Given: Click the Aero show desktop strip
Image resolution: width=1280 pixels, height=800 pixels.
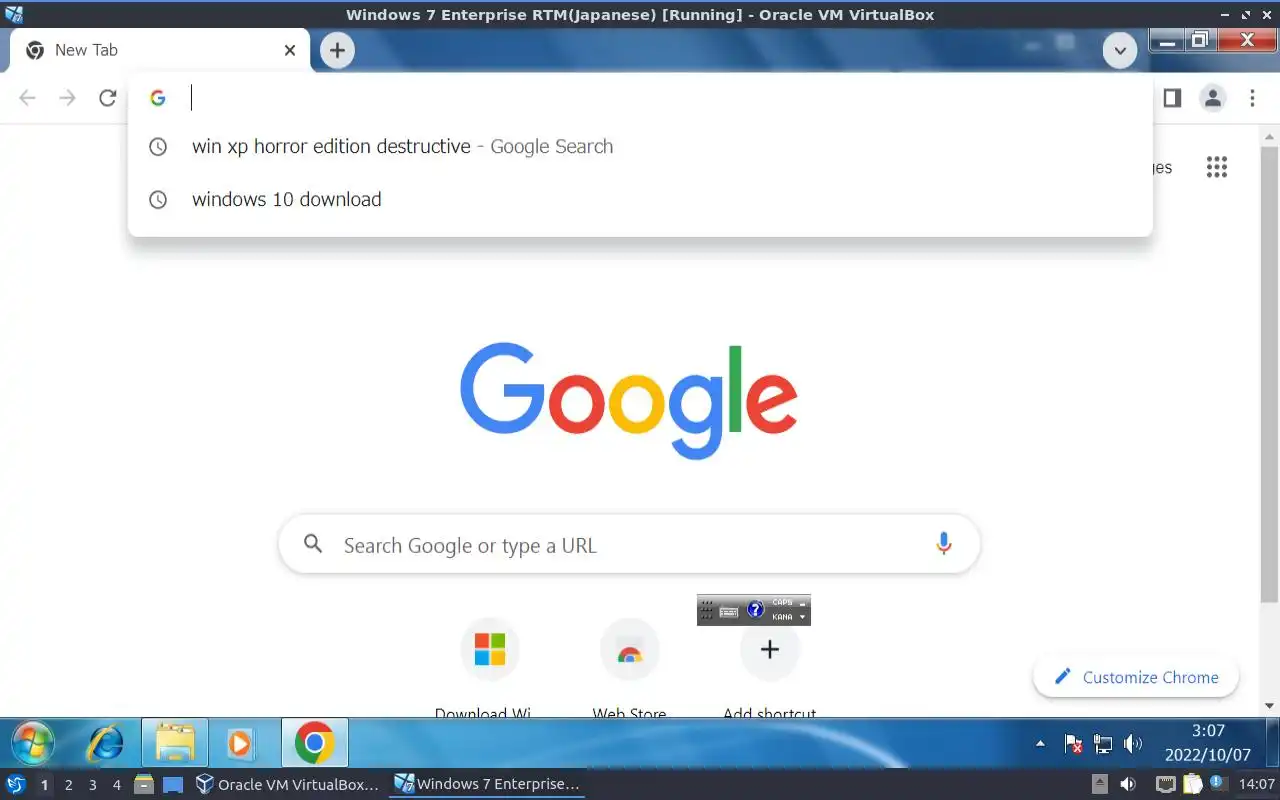Looking at the screenshot, I should (x=1271, y=743).
